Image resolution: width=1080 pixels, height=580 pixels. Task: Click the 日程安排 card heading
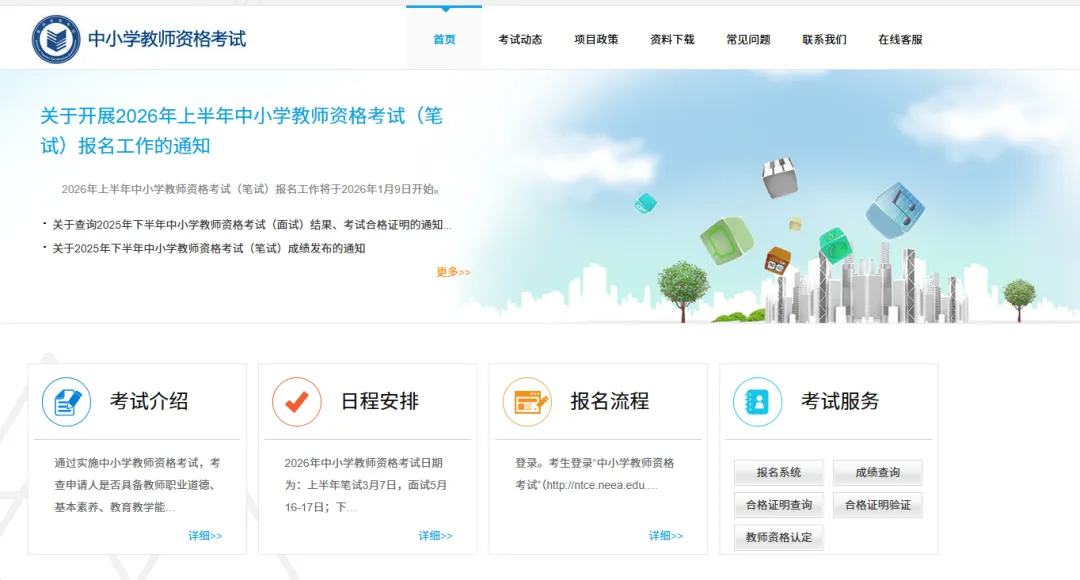[x=380, y=401]
